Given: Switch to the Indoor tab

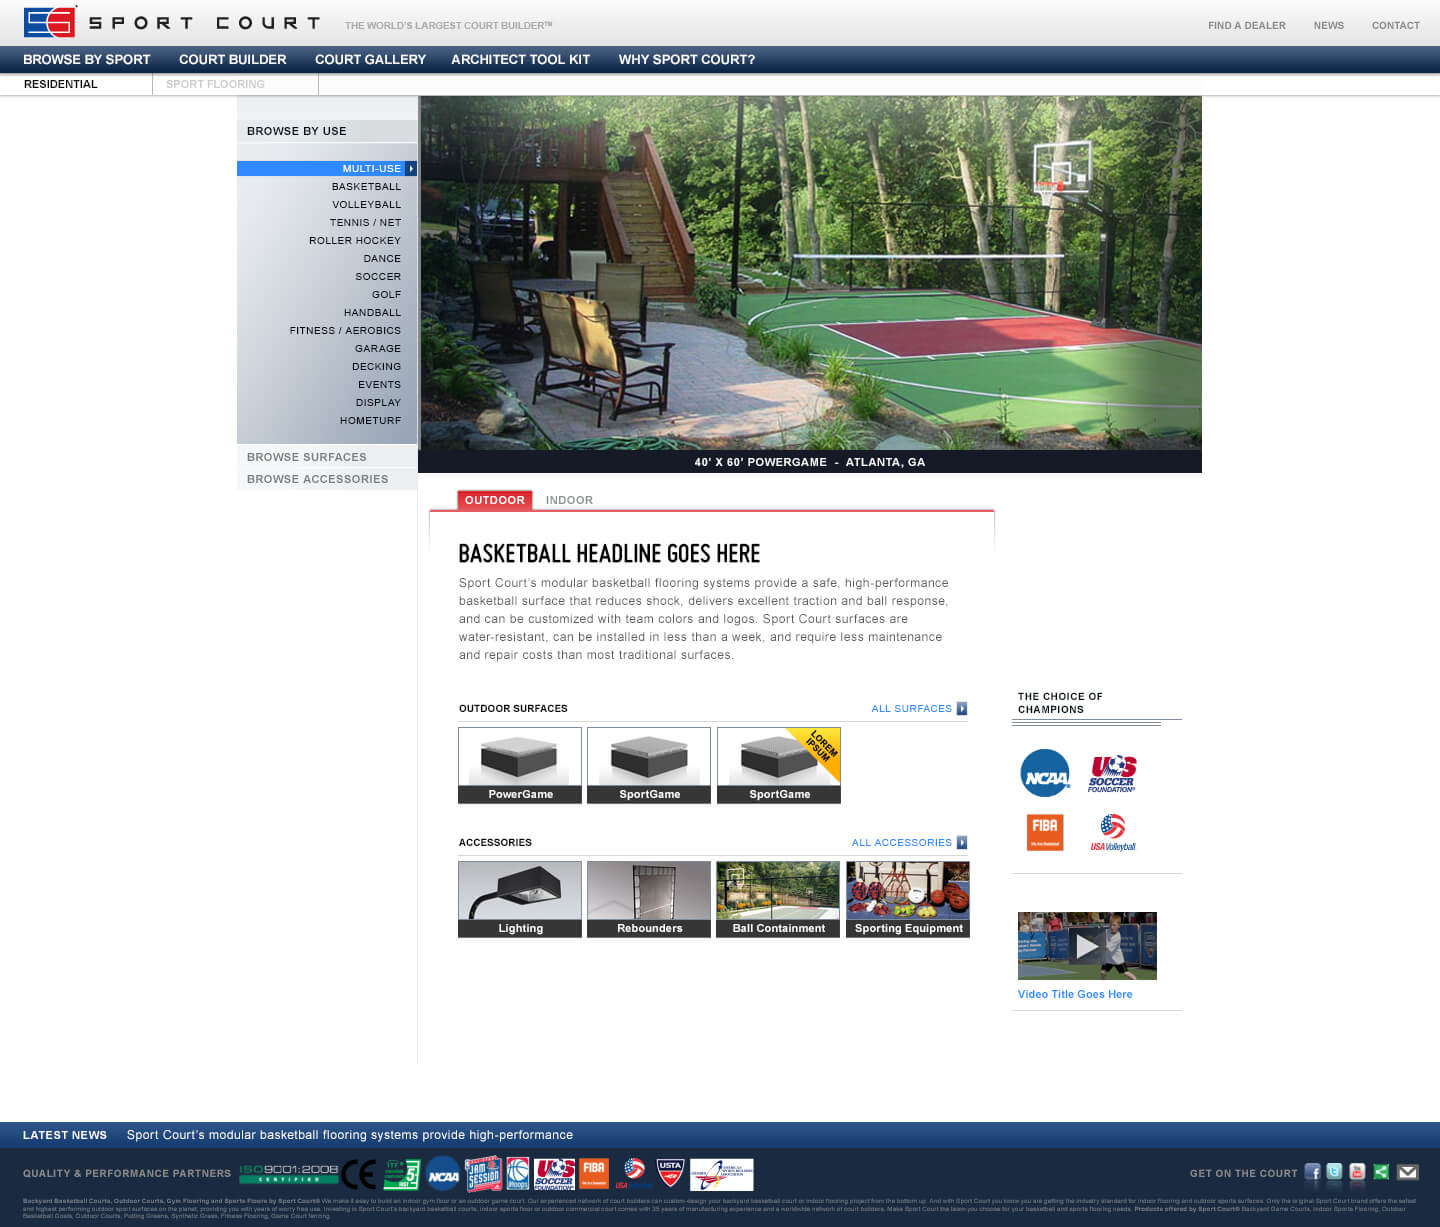Looking at the screenshot, I should [x=569, y=500].
